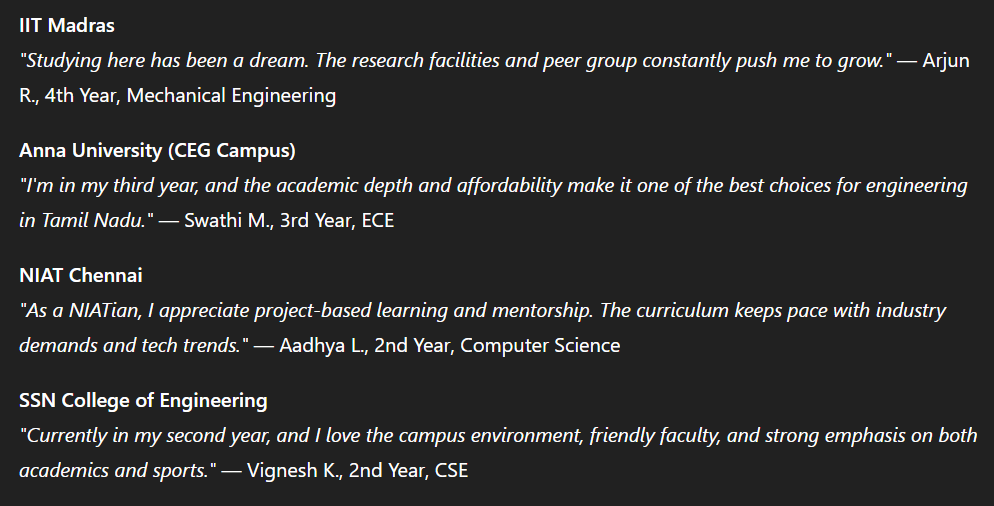Select the Anna University (CEG Campus) heading

pos(157,151)
